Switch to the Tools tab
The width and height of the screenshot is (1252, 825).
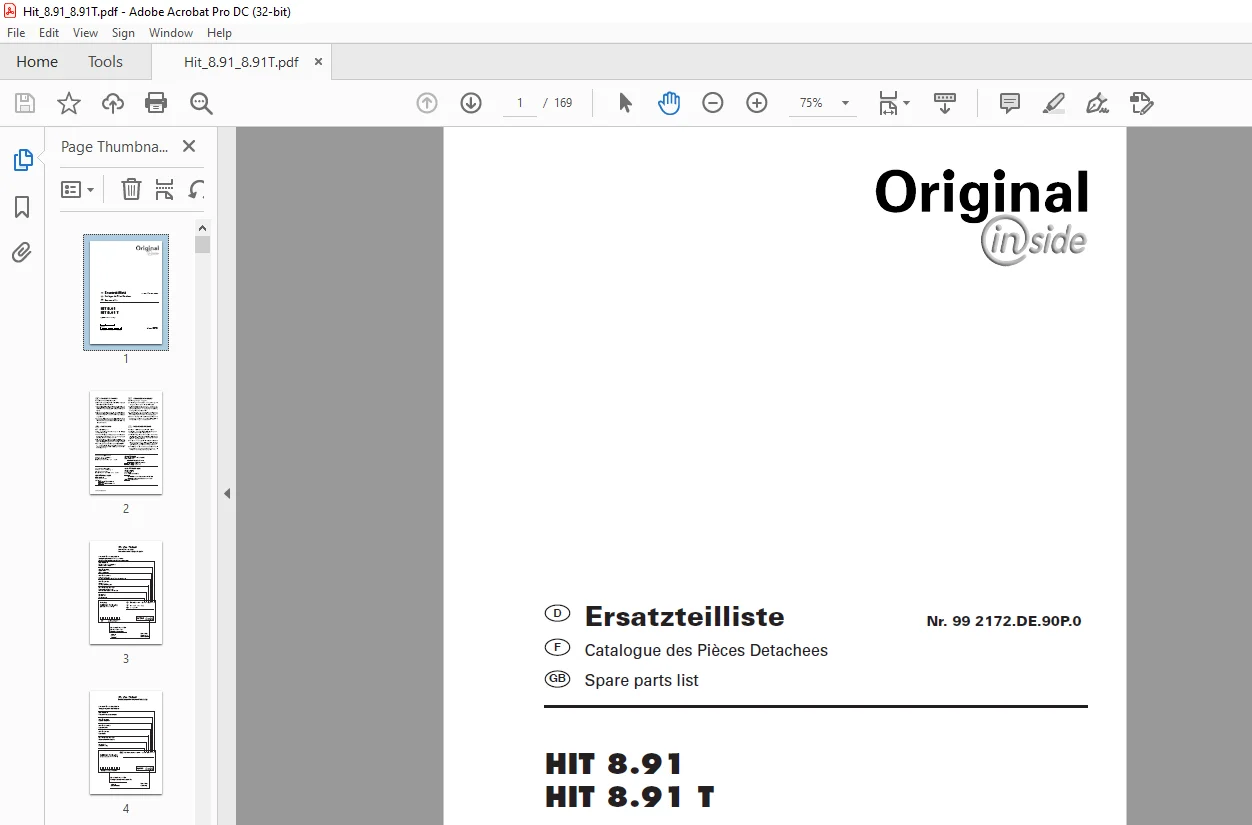105,61
